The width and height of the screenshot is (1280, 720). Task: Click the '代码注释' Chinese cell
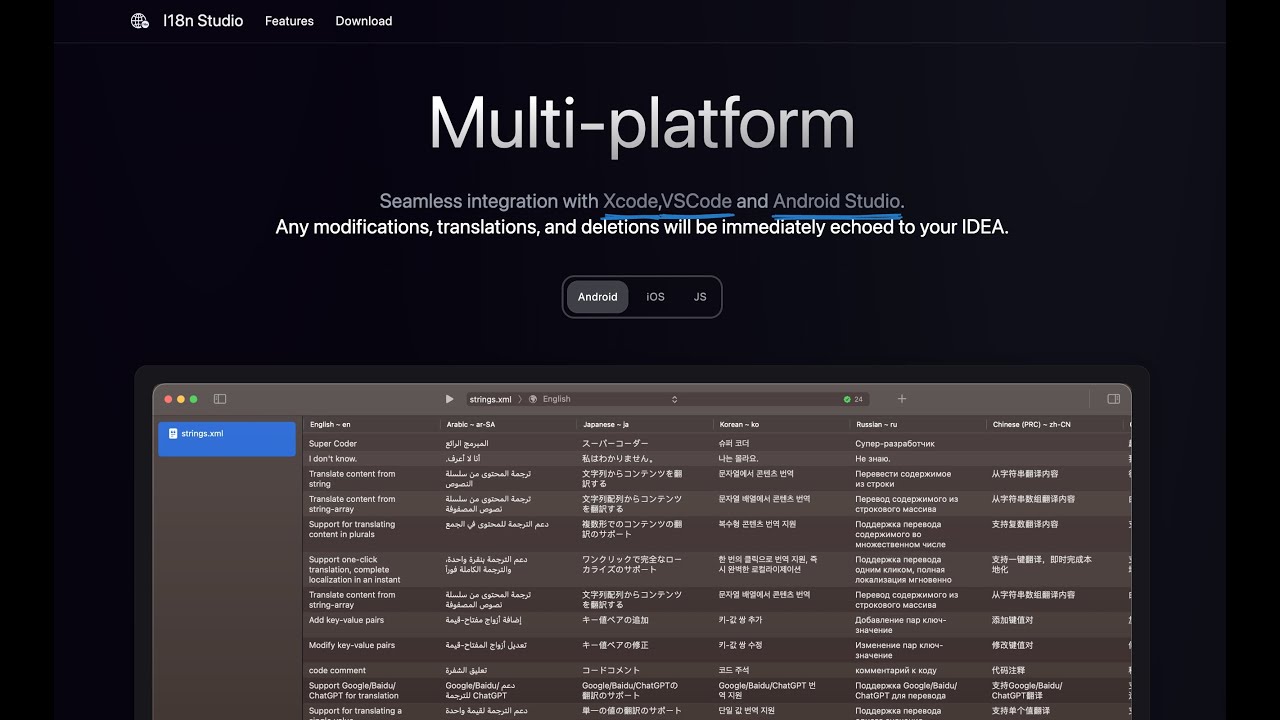pos(1008,671)
